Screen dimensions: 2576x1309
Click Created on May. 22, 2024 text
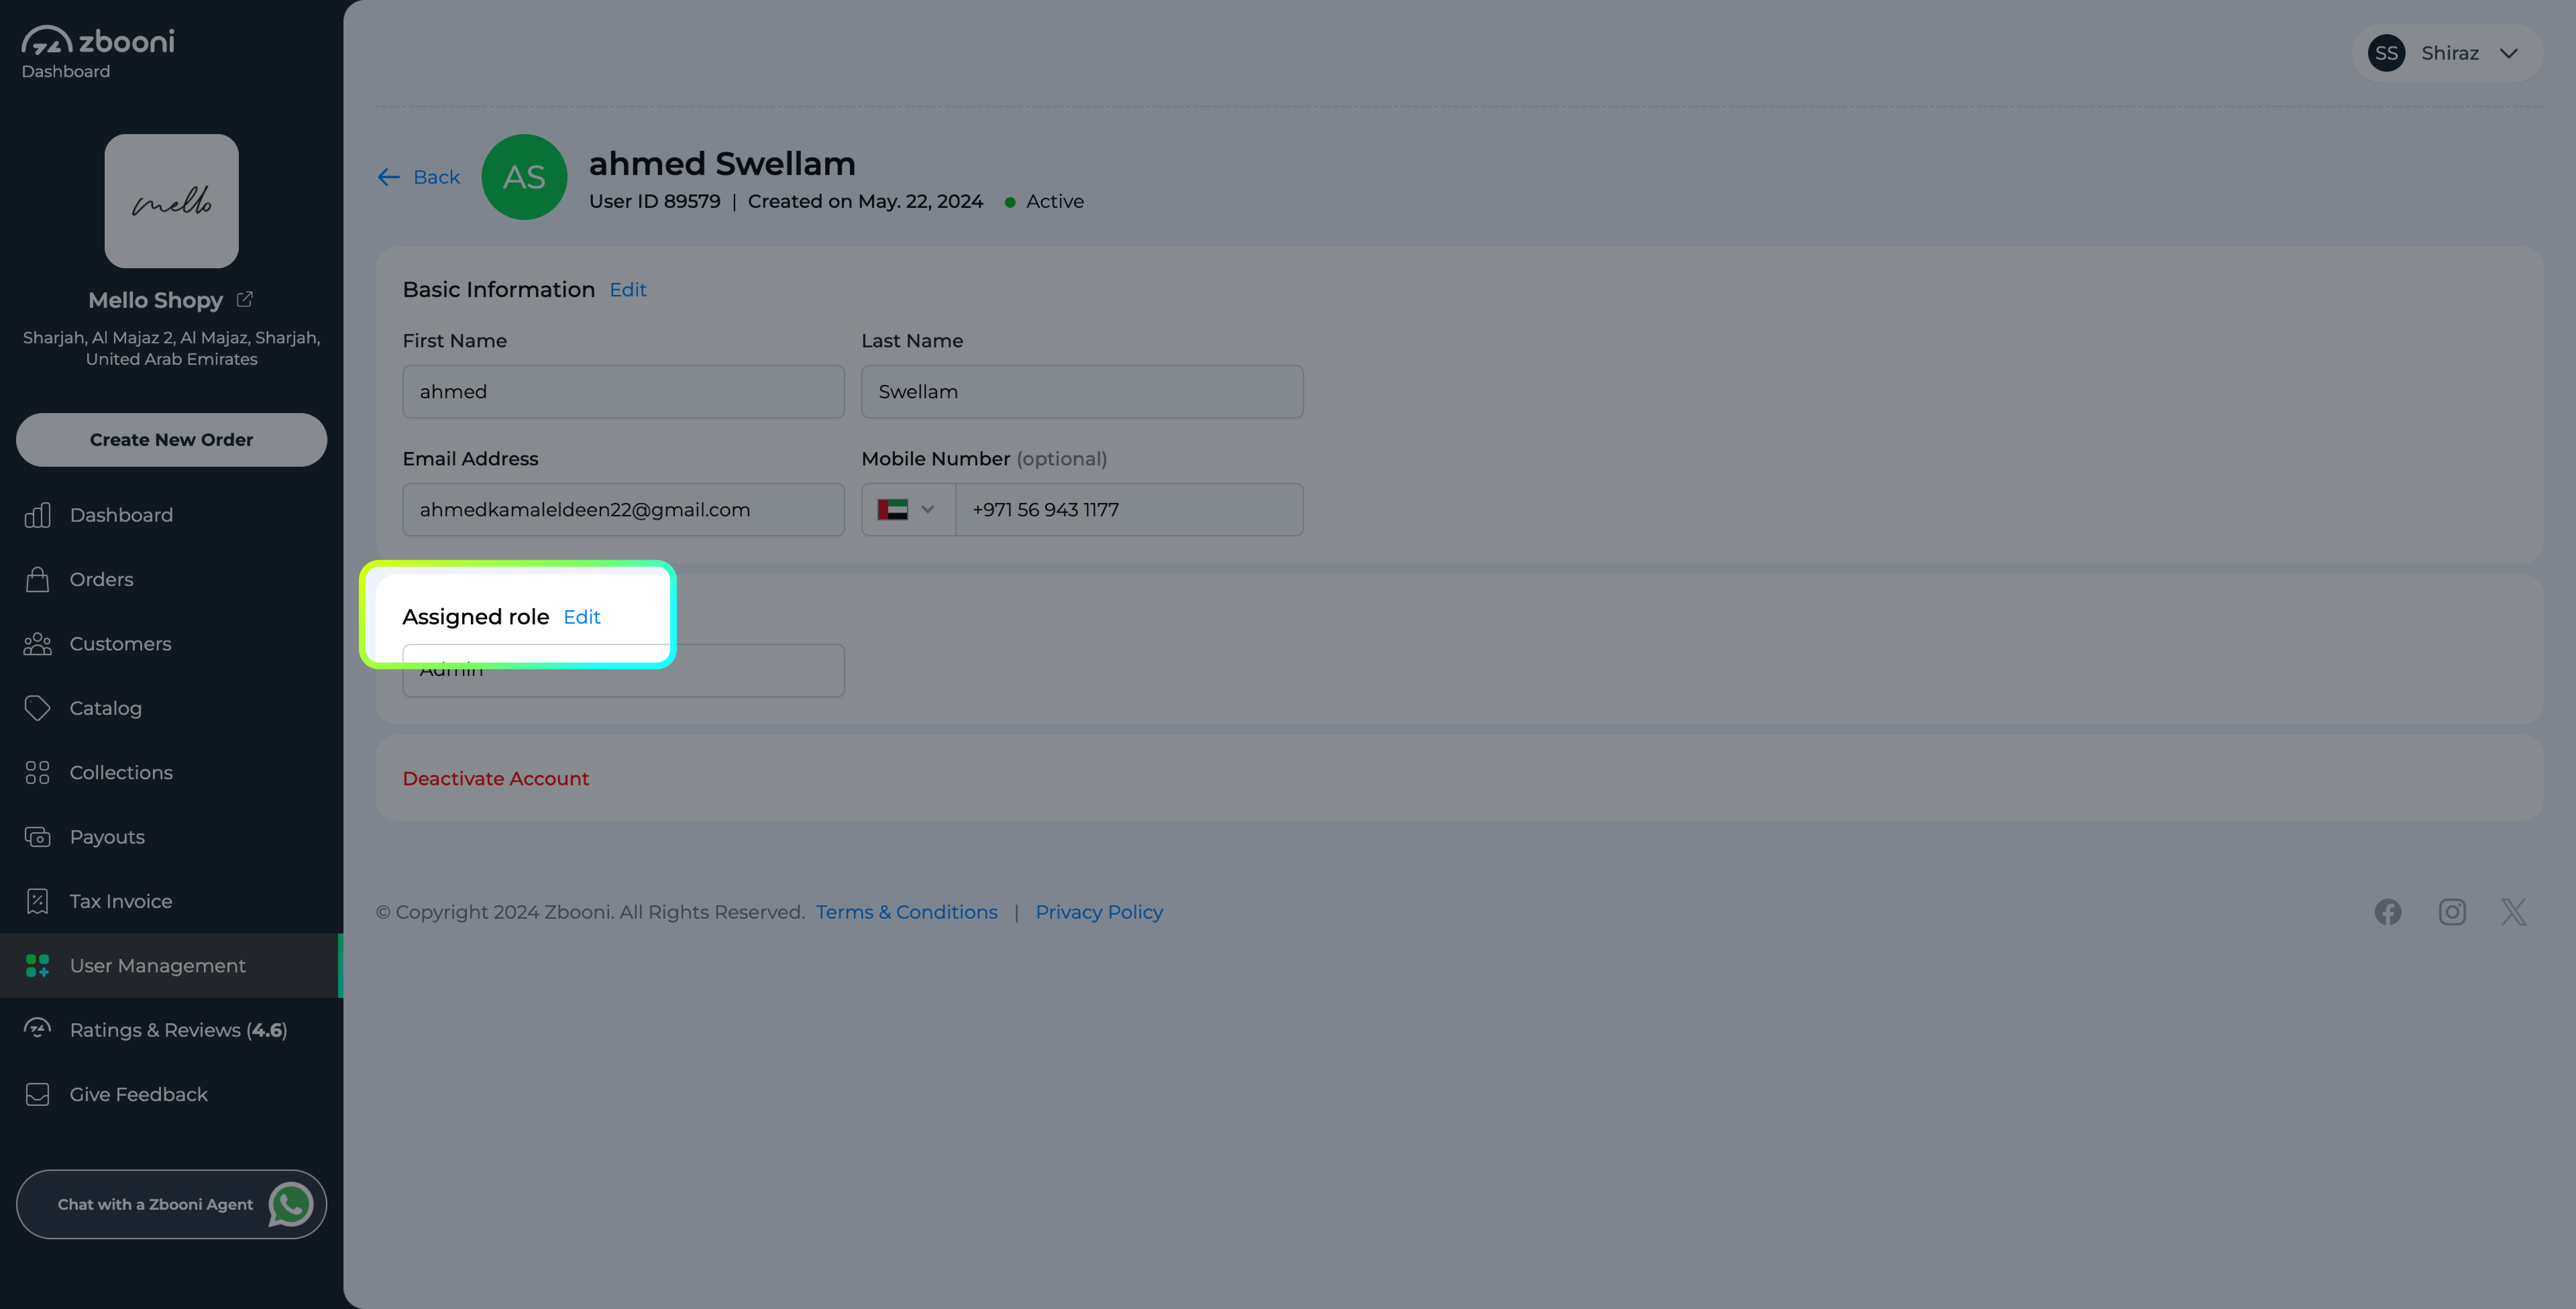pyautogui.click(x=865, y=202)
